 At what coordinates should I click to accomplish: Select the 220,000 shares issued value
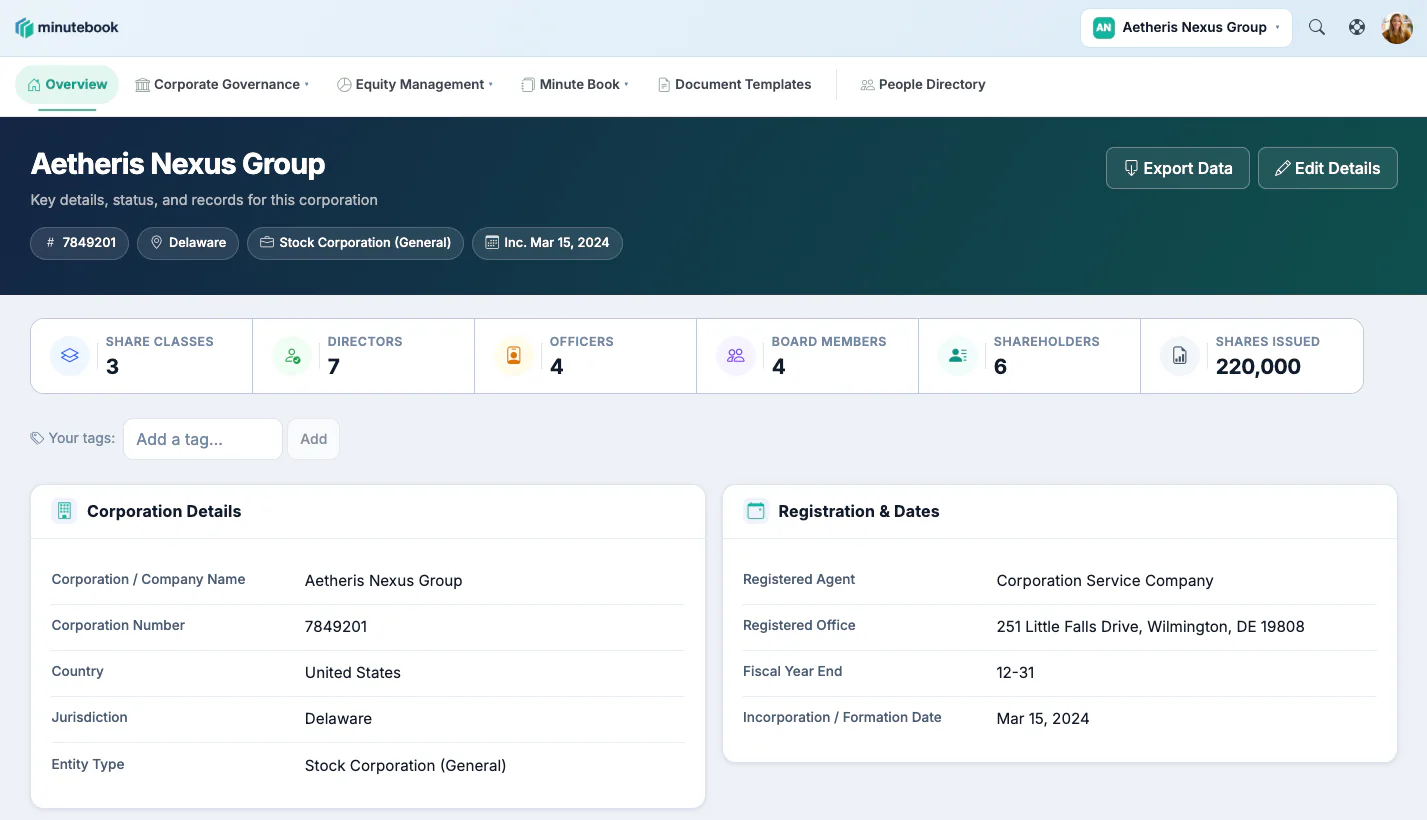1258,367
